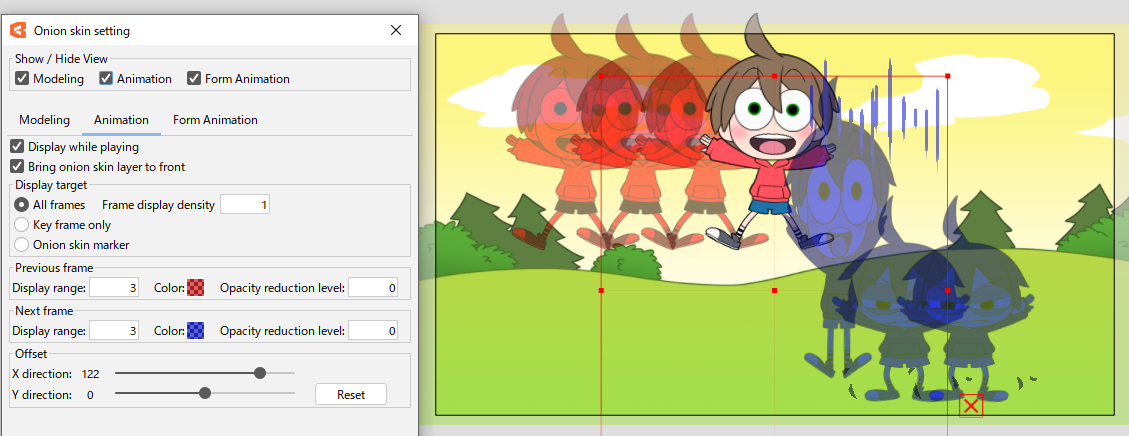
Task: Click Next frame Opacity reduction level field
Action: [x=373, y=331]
